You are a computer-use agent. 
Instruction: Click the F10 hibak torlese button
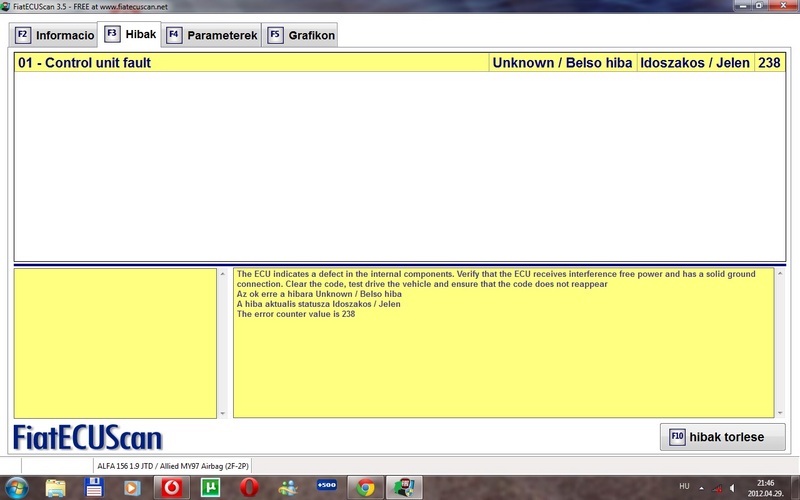[722, 437]
